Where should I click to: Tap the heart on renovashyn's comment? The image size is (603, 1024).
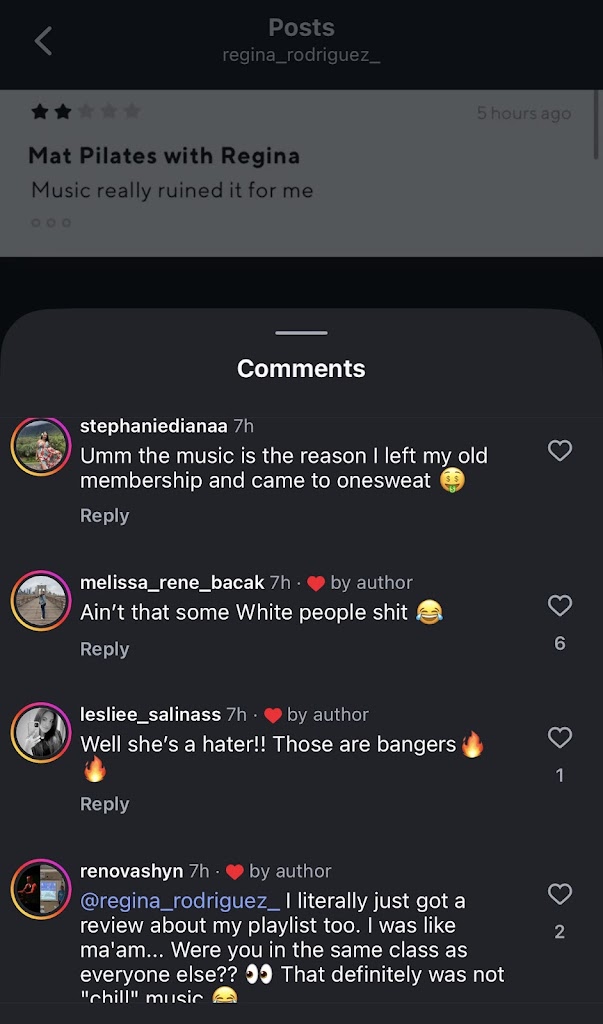click(560, 894)
